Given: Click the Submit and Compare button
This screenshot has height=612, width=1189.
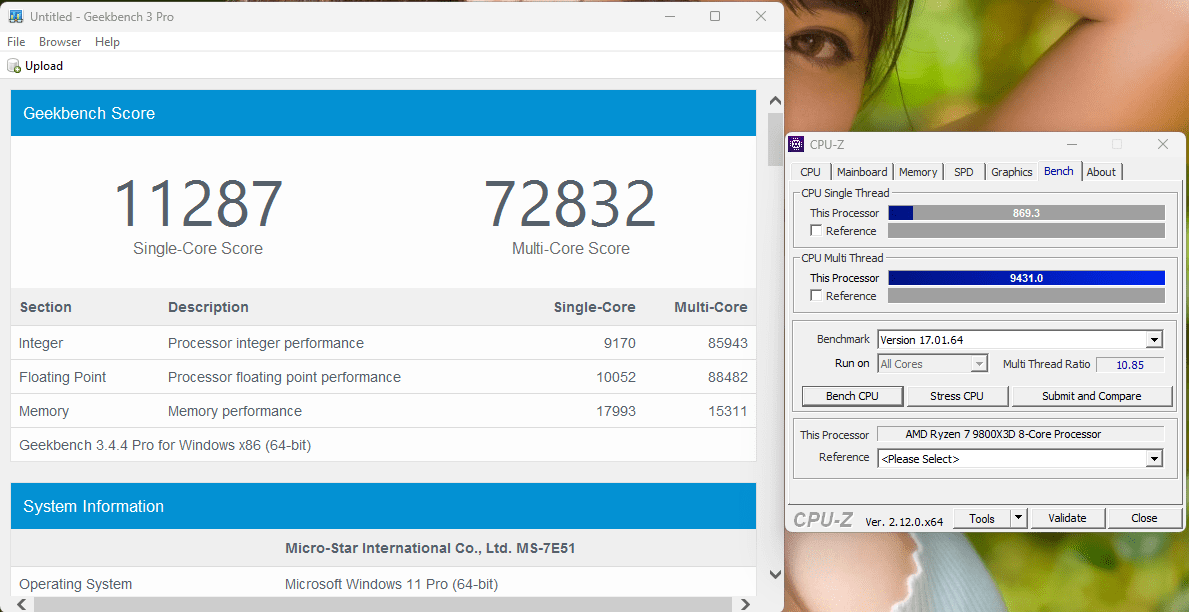Looking at the screenshot, I should tap(1091, 396).
